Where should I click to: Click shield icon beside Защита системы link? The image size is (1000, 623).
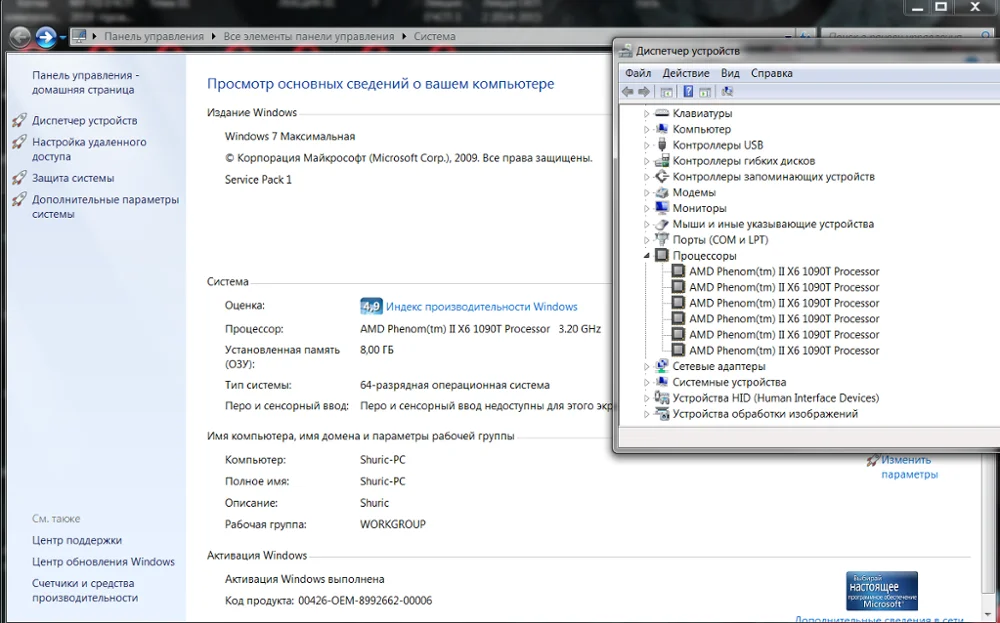[20, 177]
